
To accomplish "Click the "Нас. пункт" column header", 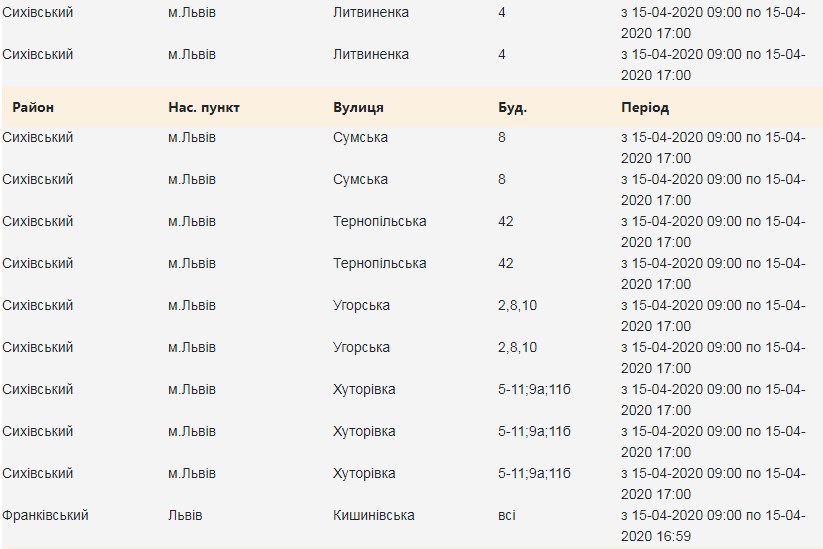I will [x=204, y=107].
